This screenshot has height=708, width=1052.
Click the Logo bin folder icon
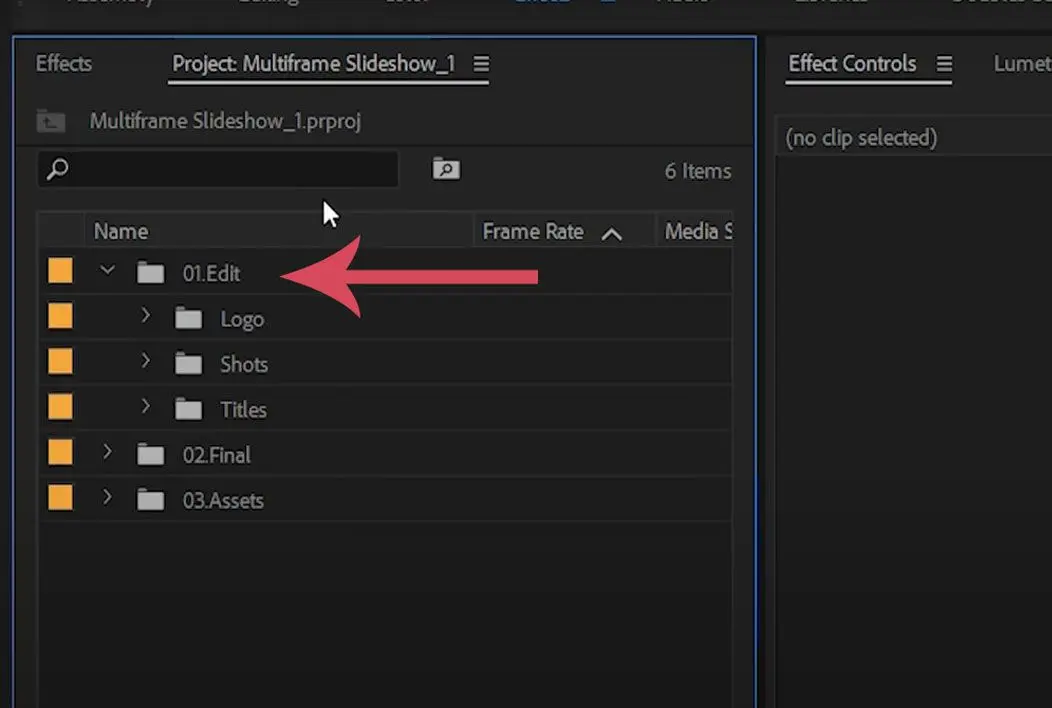tap(188, 318)
